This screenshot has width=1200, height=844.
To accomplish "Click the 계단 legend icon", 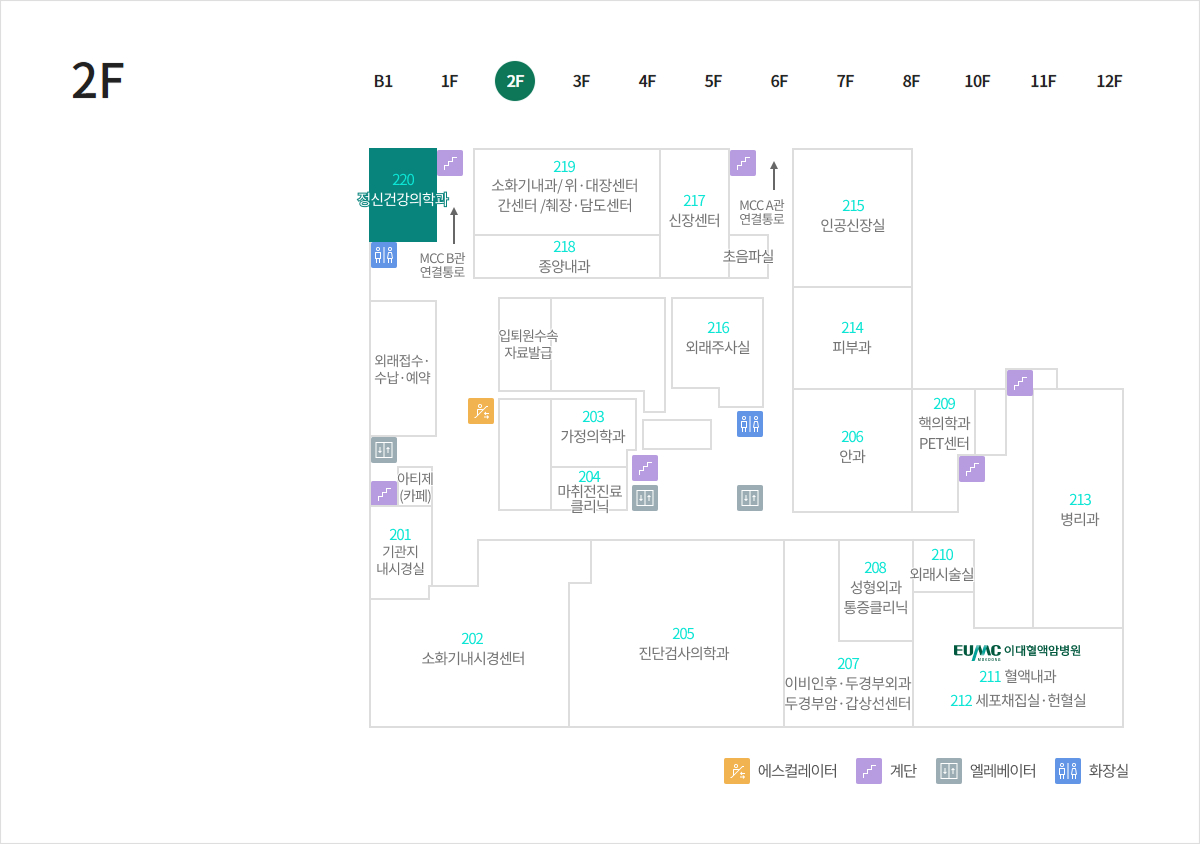I will point(869,771).
